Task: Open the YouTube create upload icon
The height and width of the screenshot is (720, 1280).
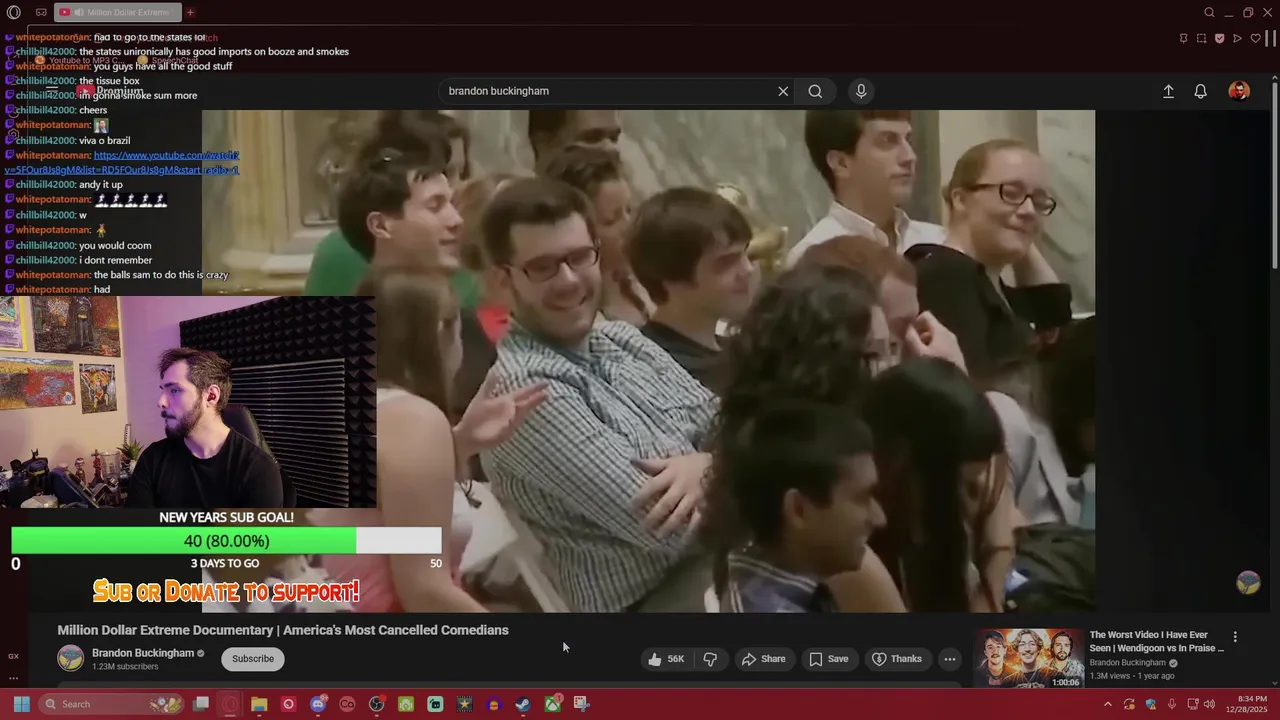Action: (1168, 91)
